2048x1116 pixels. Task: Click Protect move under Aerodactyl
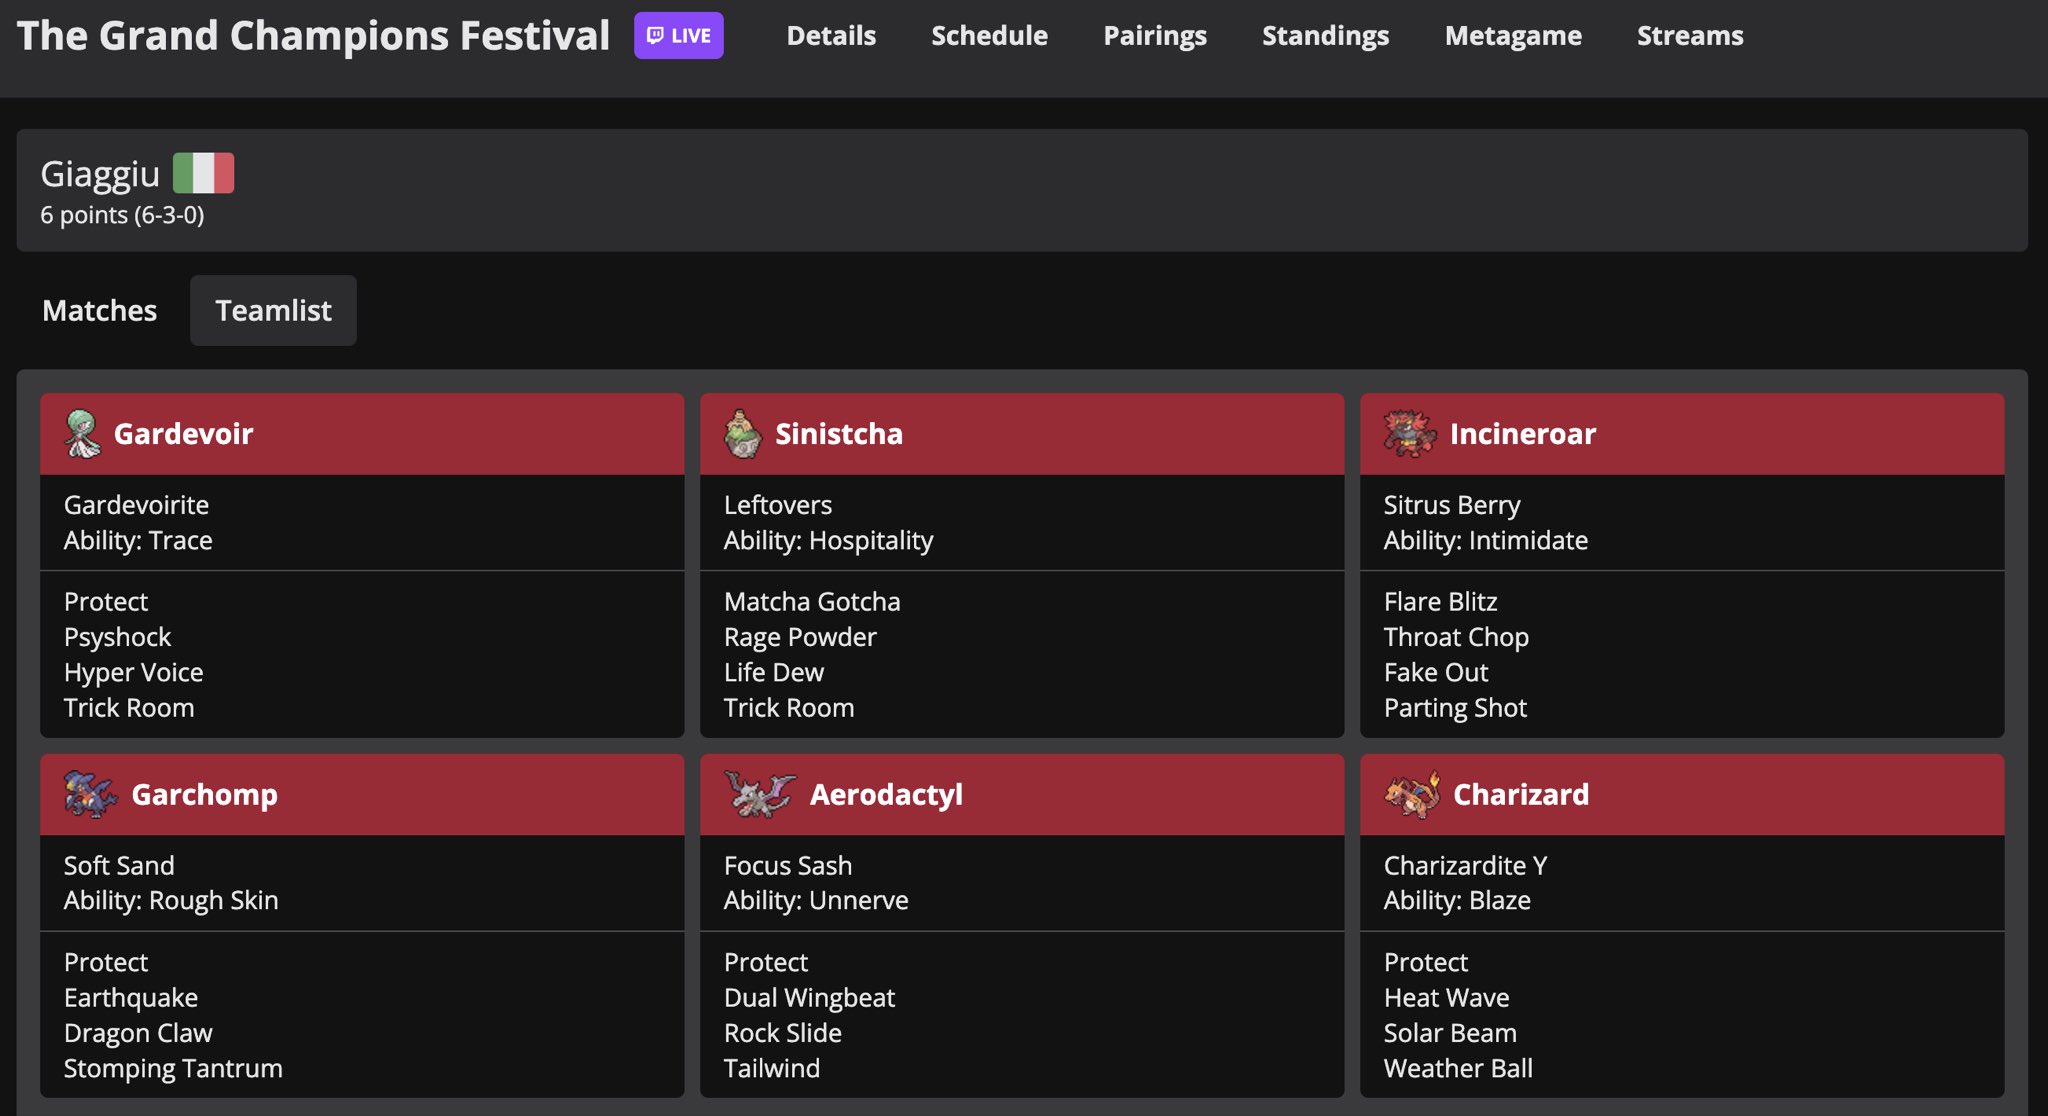[766, 962]
